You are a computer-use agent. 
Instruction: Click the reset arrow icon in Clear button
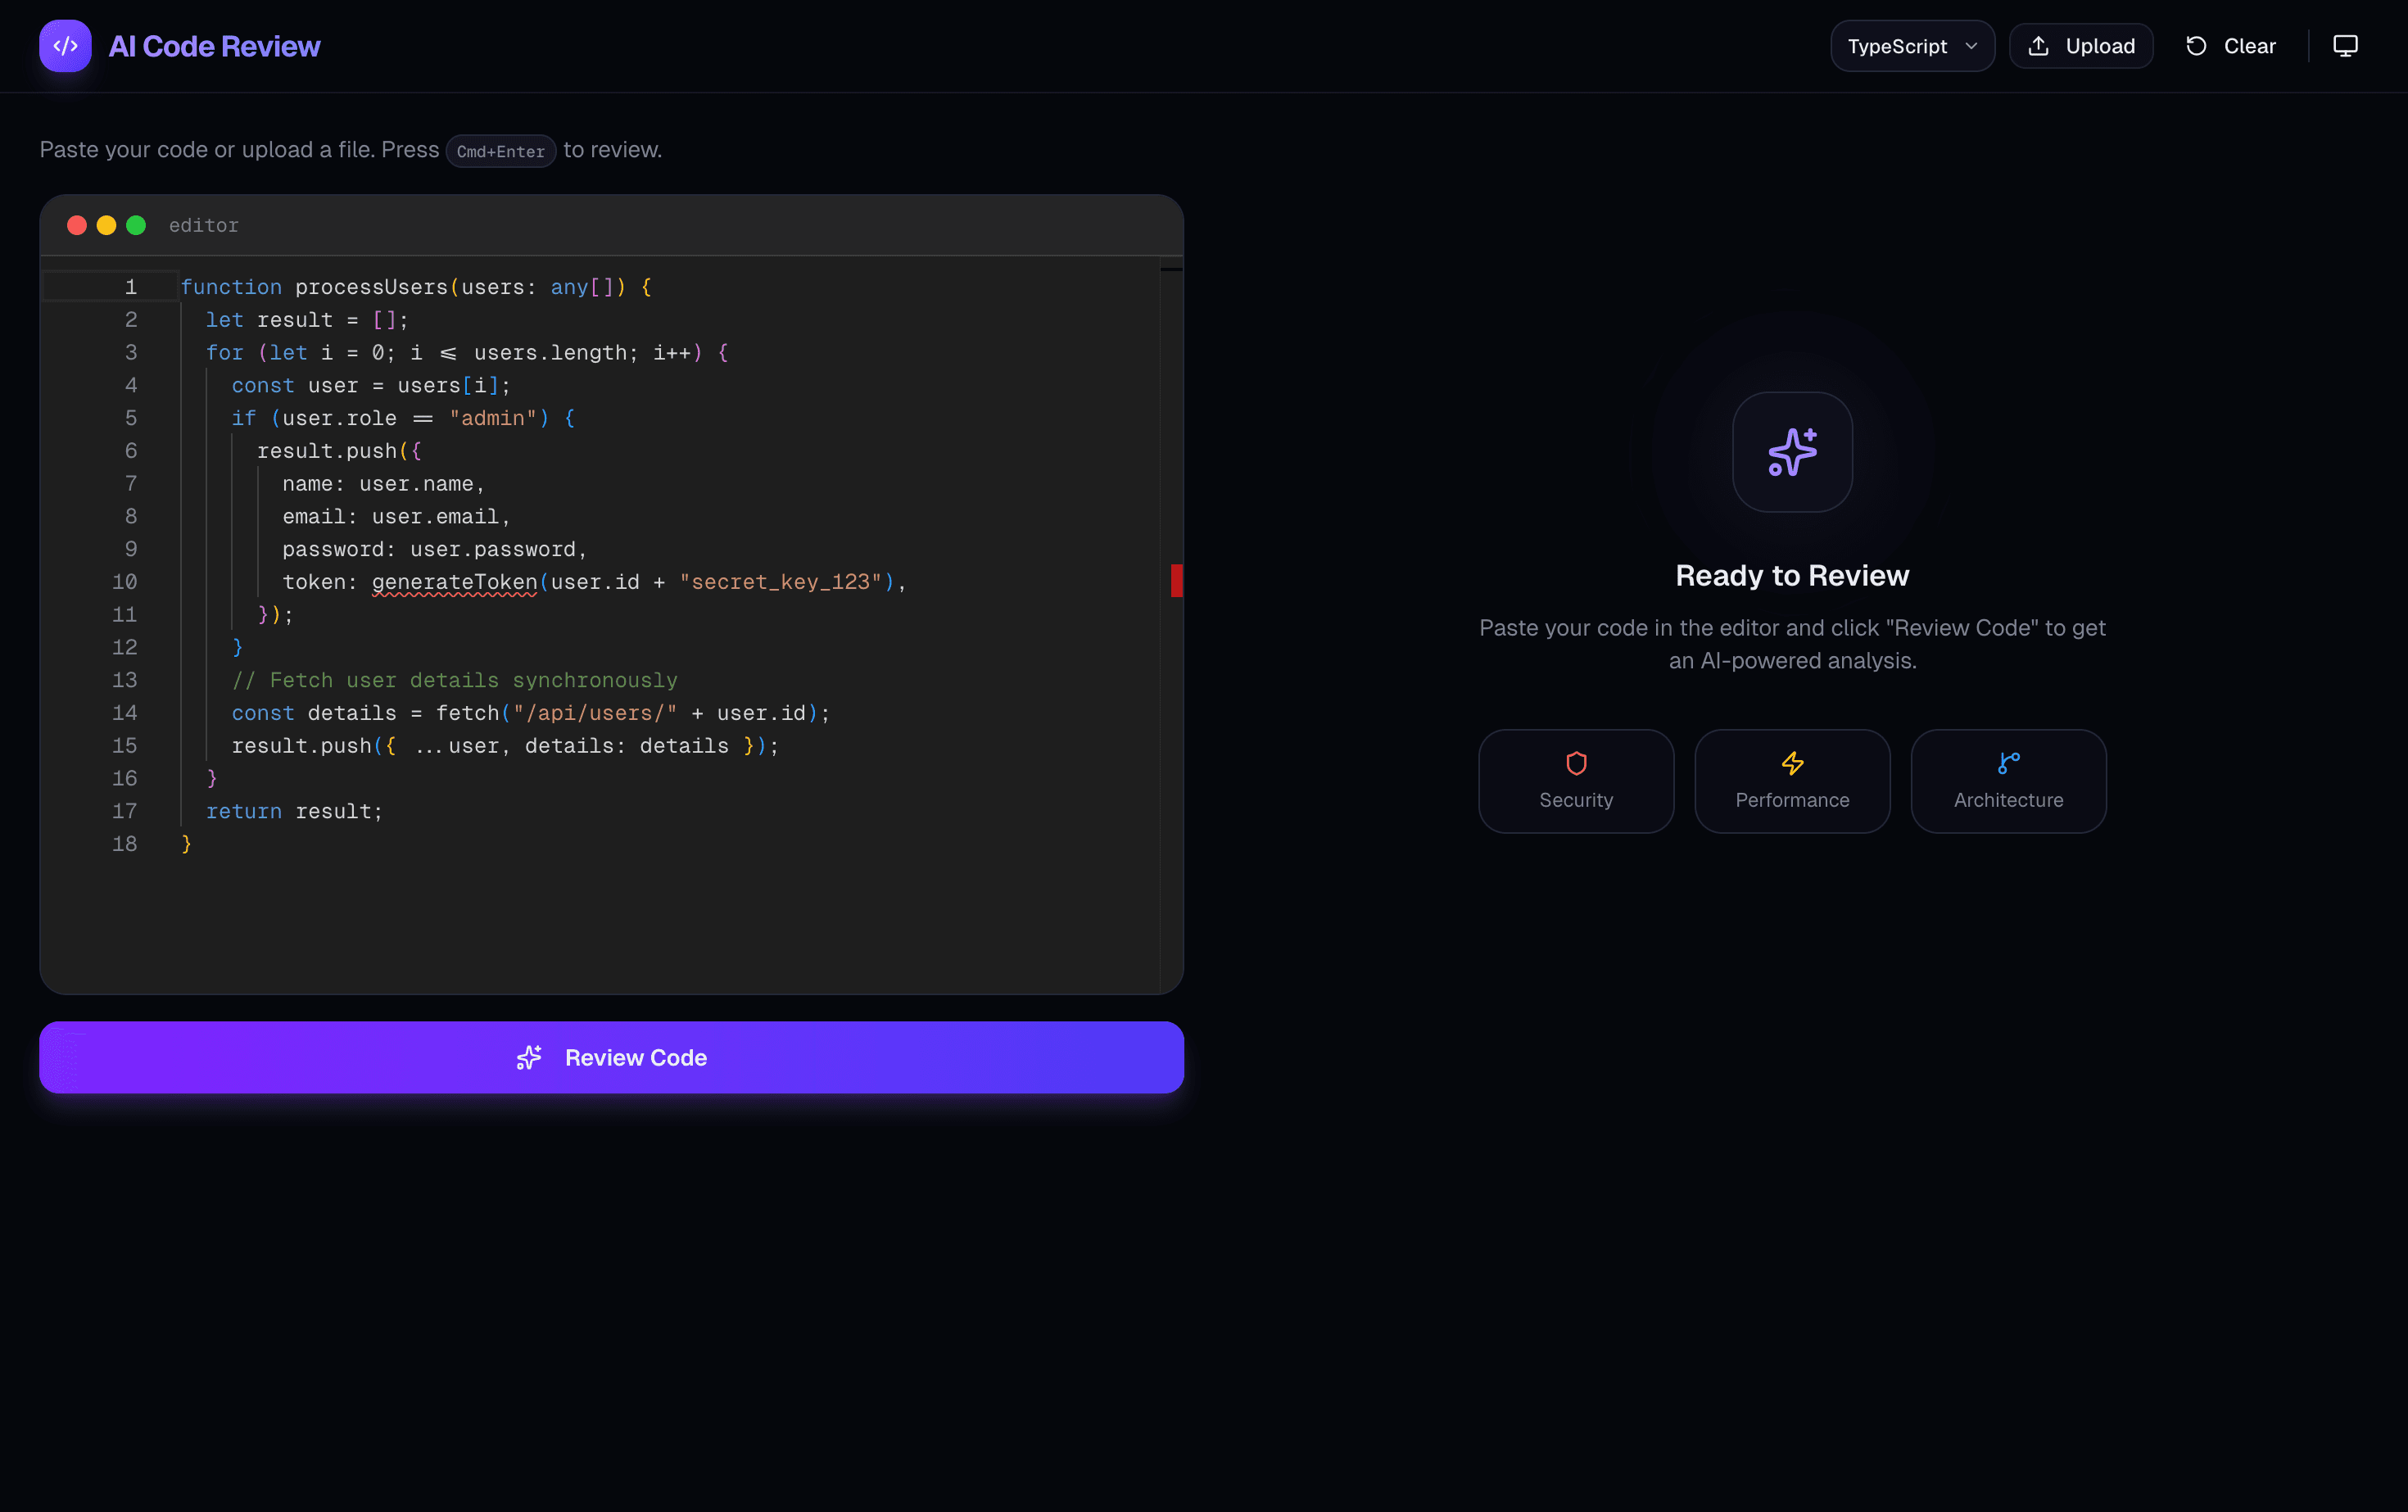point(2195,45)
